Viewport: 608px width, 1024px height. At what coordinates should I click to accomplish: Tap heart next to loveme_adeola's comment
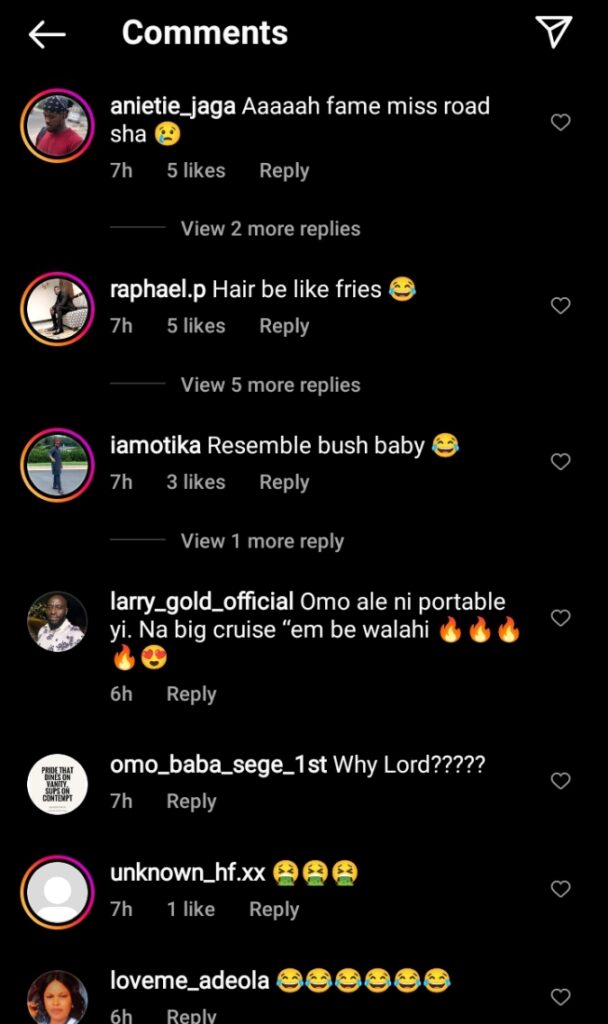[x=561, y=996]
